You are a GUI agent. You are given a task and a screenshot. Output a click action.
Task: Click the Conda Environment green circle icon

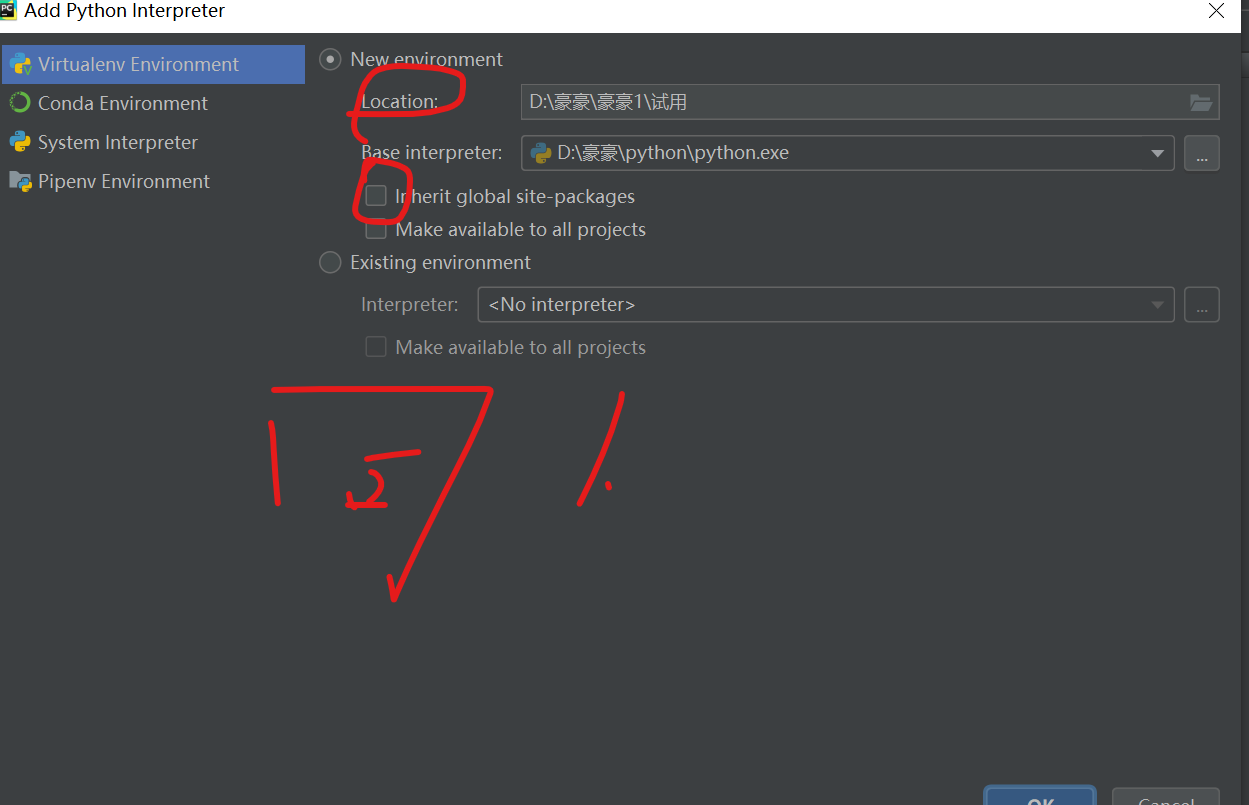(x=19, y=103)
